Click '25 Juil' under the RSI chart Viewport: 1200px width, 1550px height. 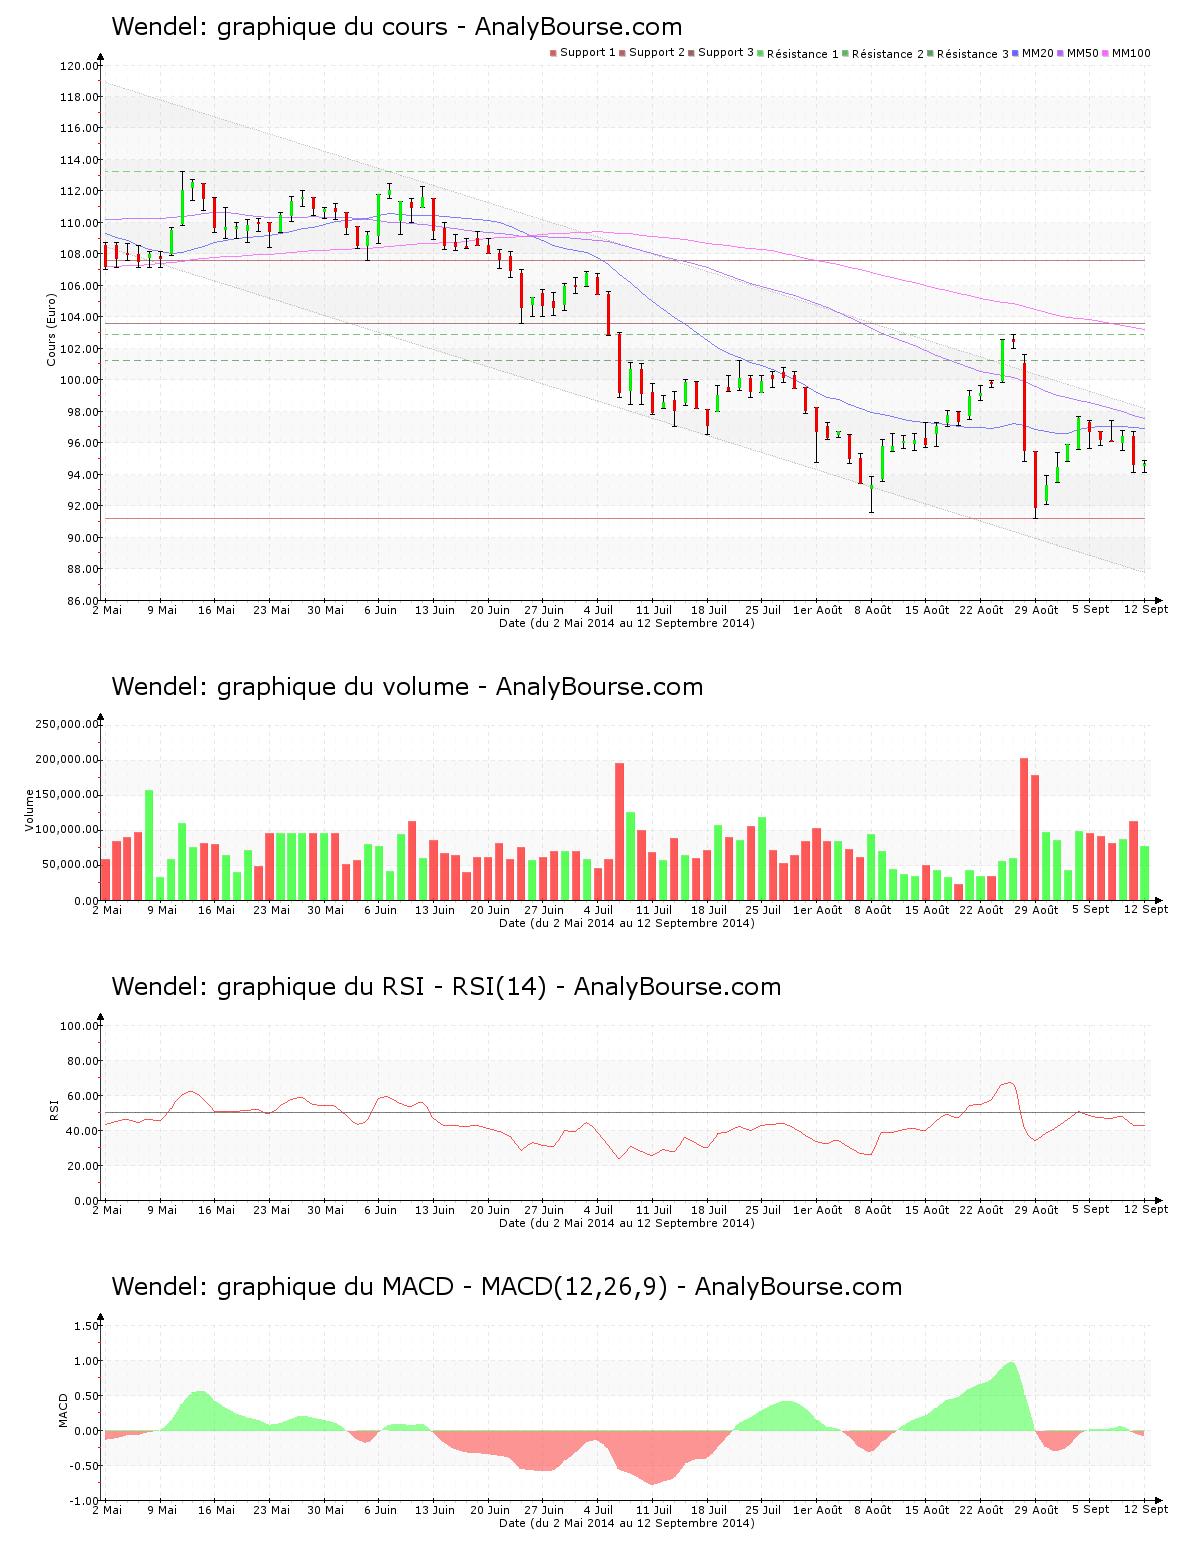(x=763, y=1210)
